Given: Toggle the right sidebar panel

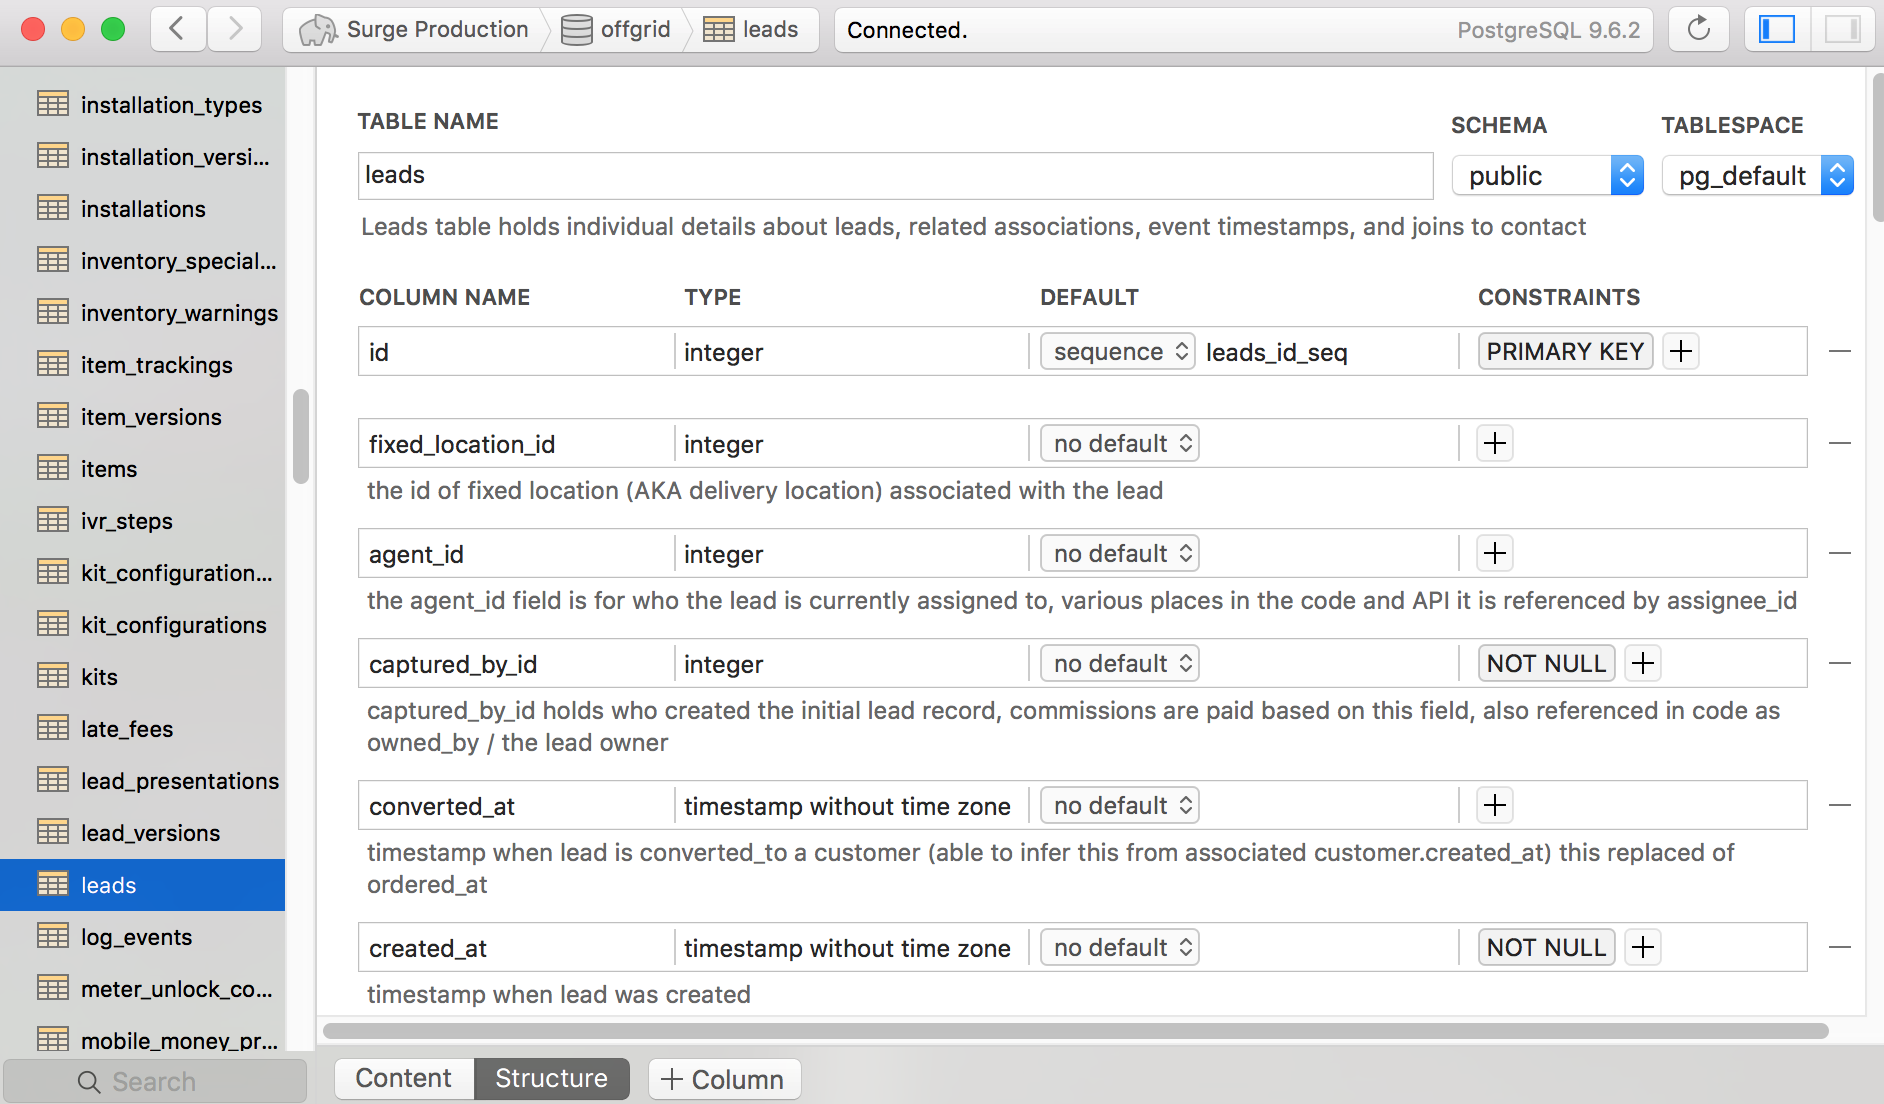Looking at the screenshot, I should point(1842,29).
